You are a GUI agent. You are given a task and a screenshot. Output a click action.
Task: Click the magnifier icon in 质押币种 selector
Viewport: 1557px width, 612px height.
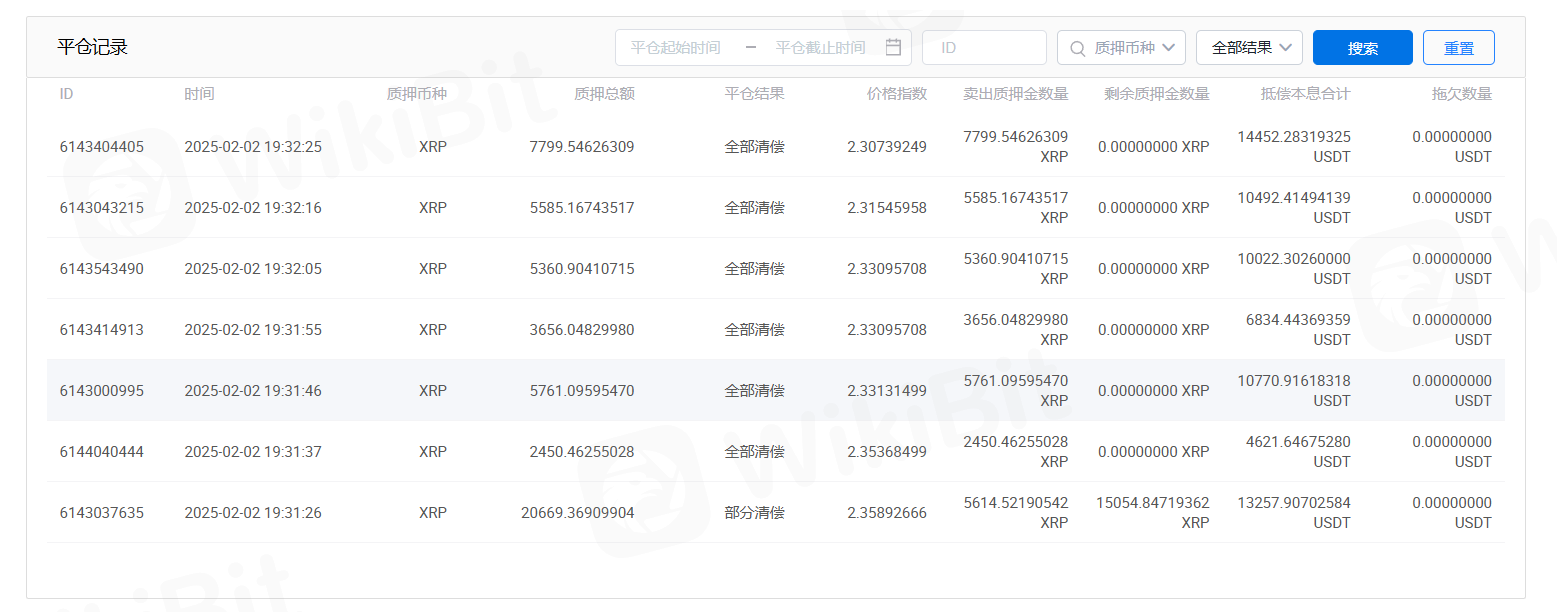coord(1077,48)
